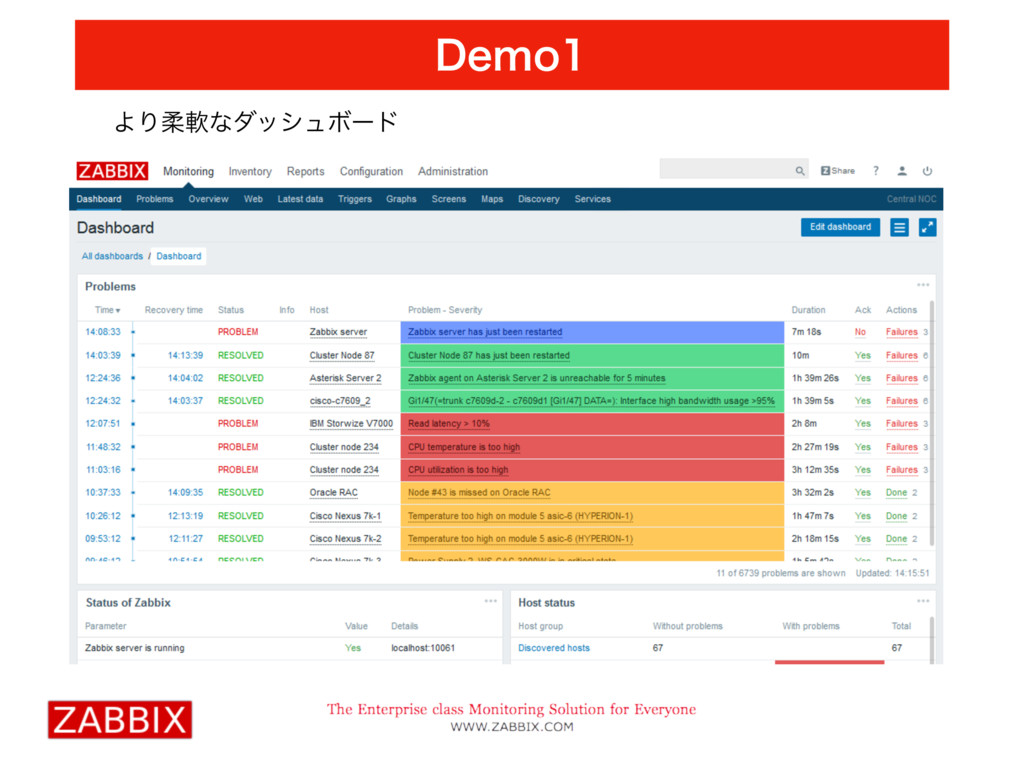Image resolution: width=1024 pixels, height=768 pixels.
Task: Open the dashboard actions list icon
Action: 899,227
